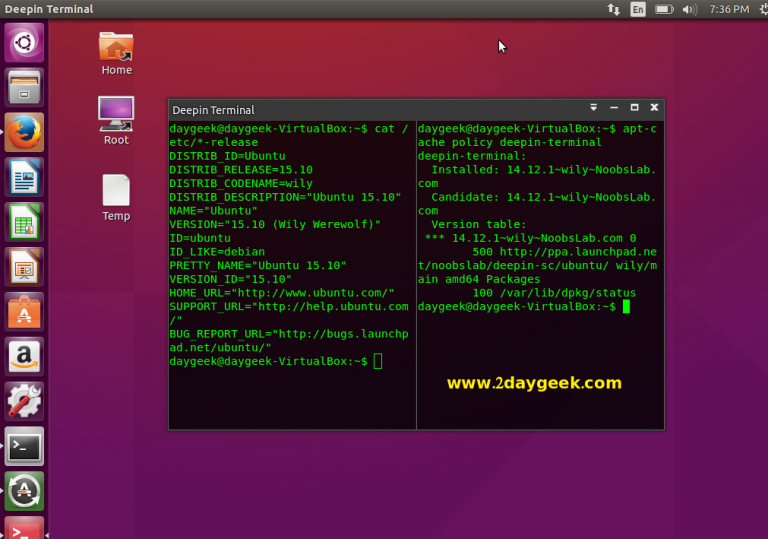This screenshot has height=539, width=768.
Task: Click VERSION="15.10 (Wily Werewolf)" line
Action: tap(275, 225)
